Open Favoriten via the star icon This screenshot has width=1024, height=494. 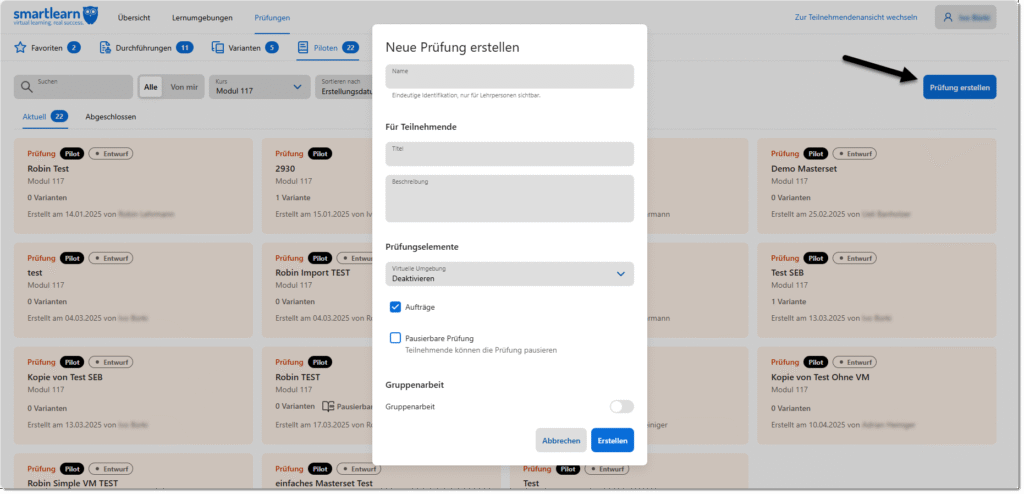[x=20, y=47]
